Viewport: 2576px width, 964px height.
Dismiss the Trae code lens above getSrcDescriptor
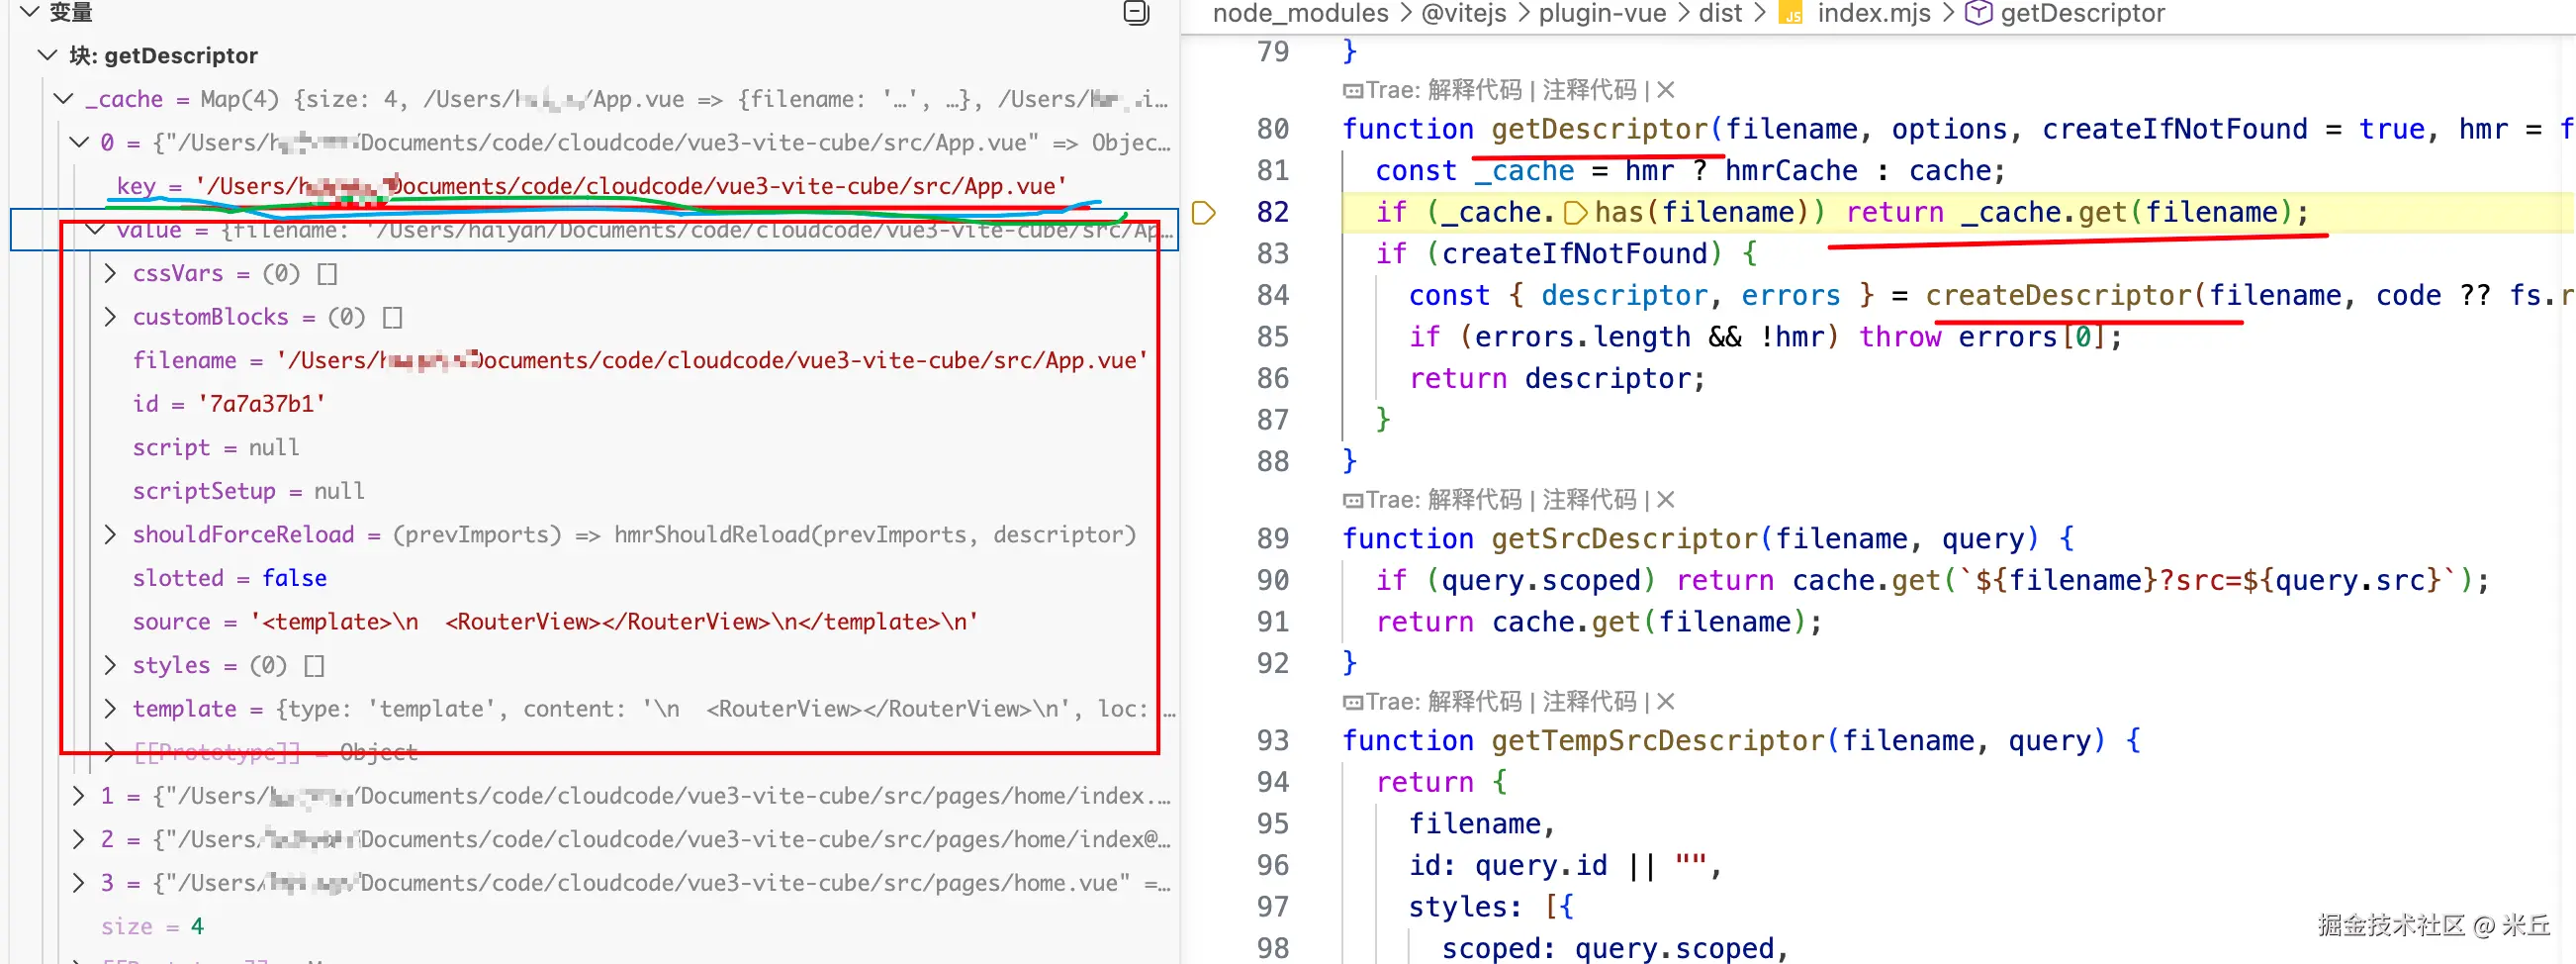1665,500
